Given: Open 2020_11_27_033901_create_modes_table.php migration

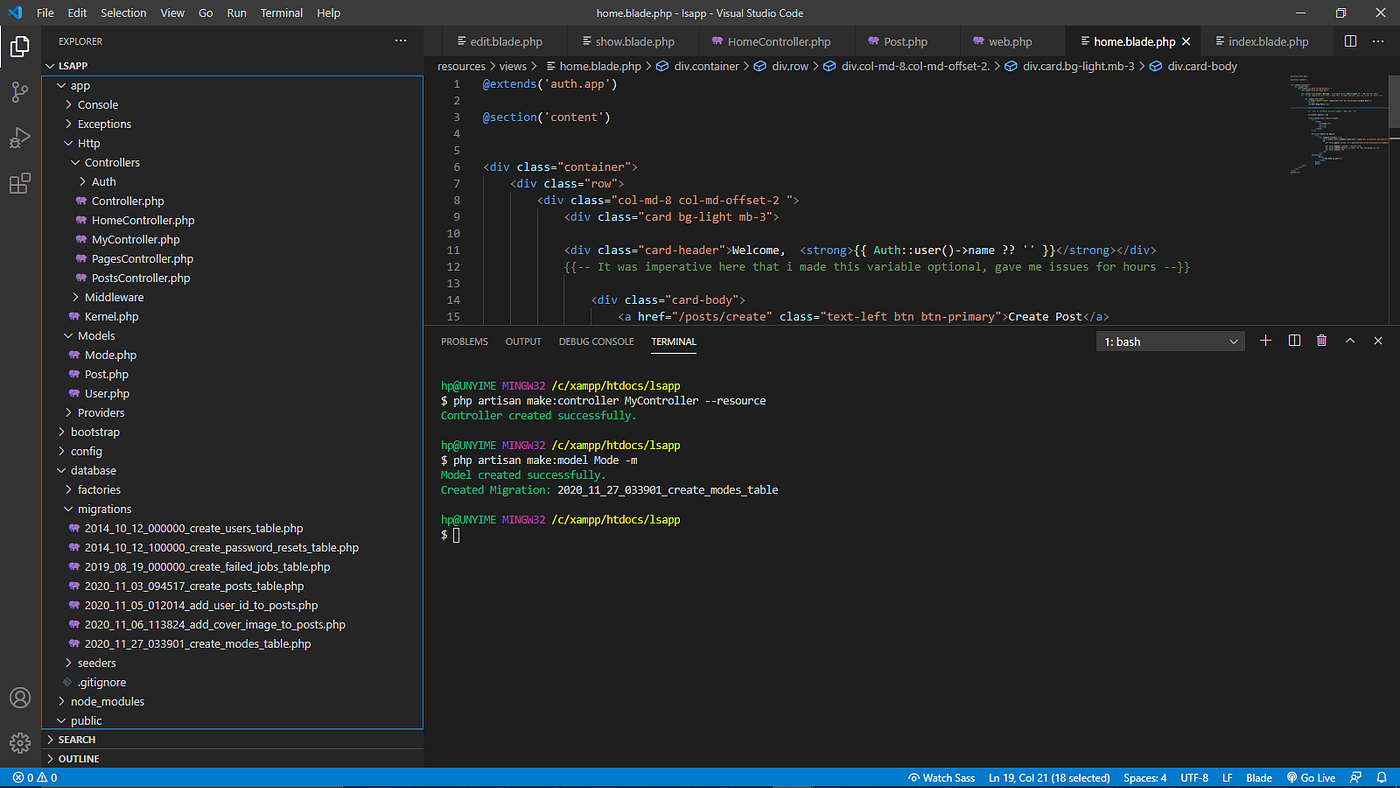Looking at the screenshot, I should tap(197, 644).
